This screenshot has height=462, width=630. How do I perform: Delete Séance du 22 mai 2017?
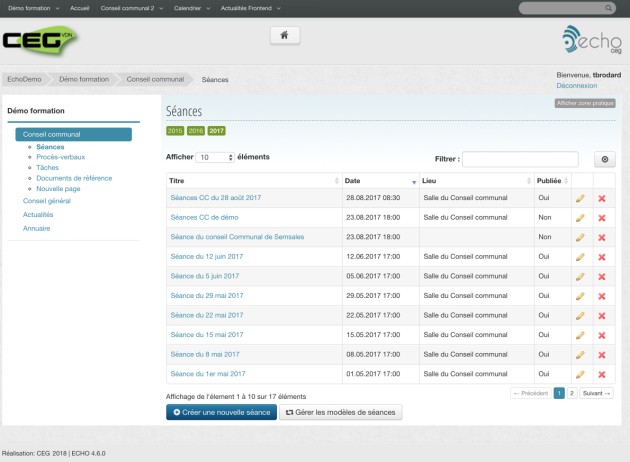(601, 316)
